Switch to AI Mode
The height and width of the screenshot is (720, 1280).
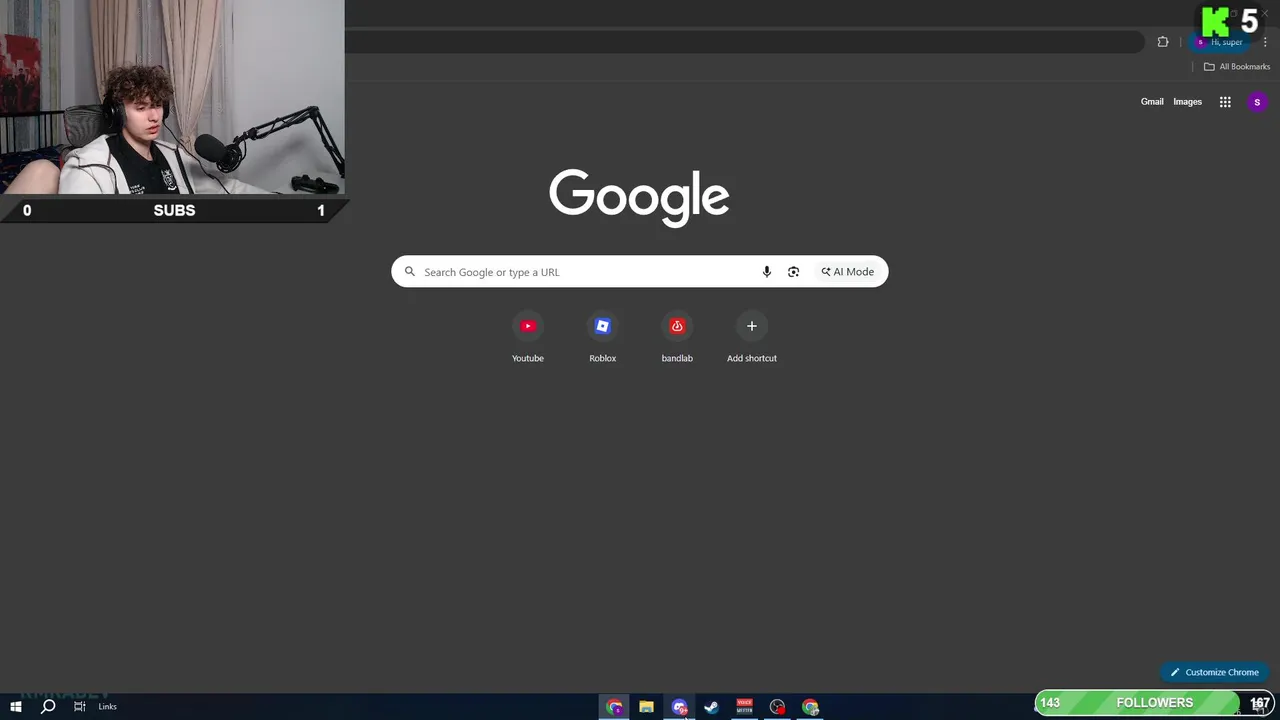tap(848, 272)
